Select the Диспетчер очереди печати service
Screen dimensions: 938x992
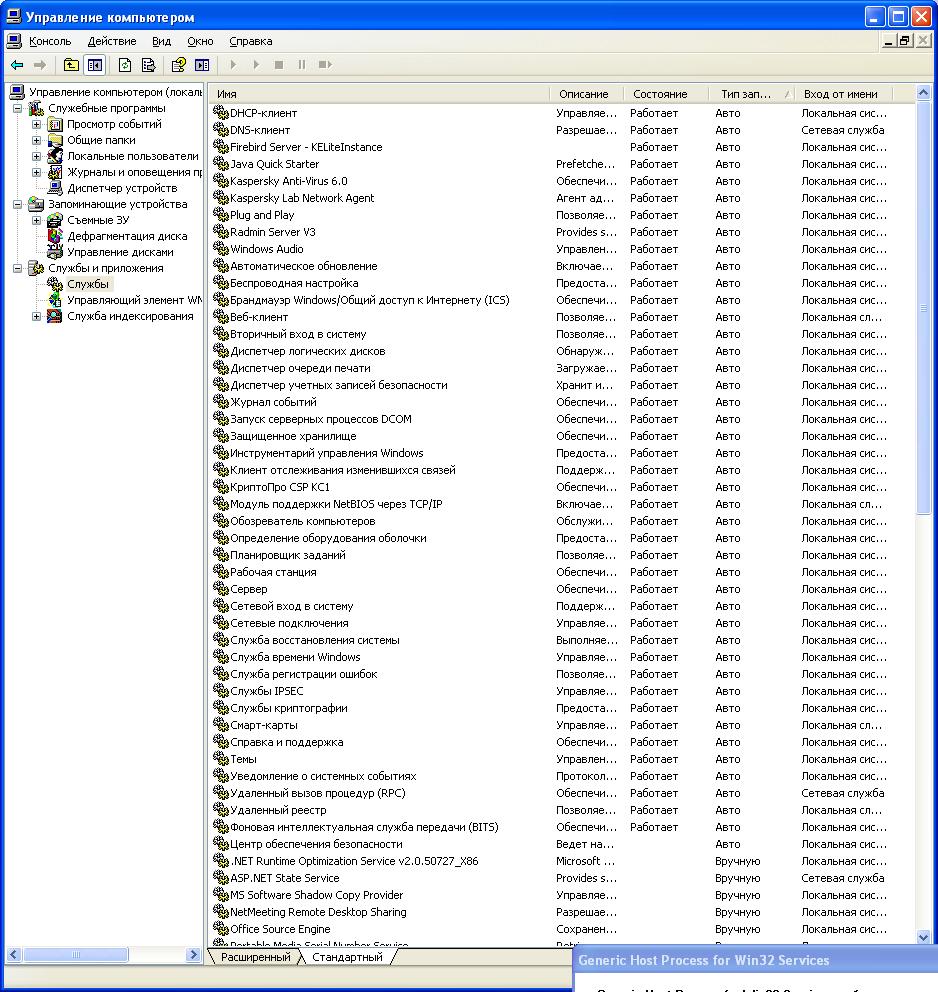(300, 368)
